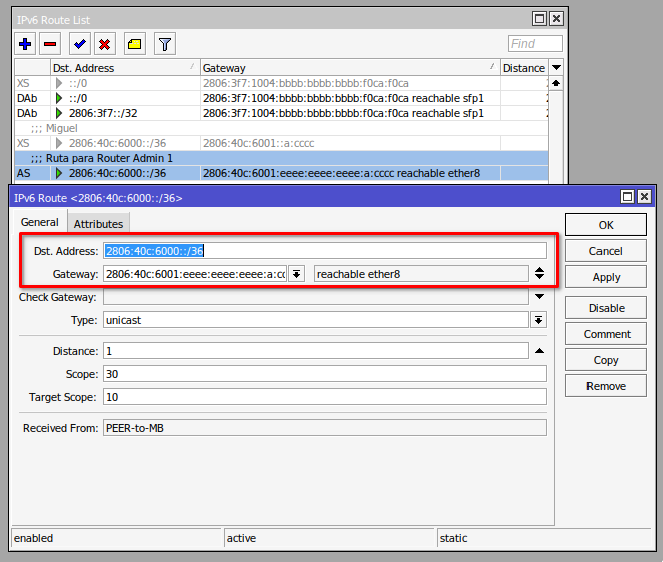Click the yellow Comment note icon

[135, 44]
